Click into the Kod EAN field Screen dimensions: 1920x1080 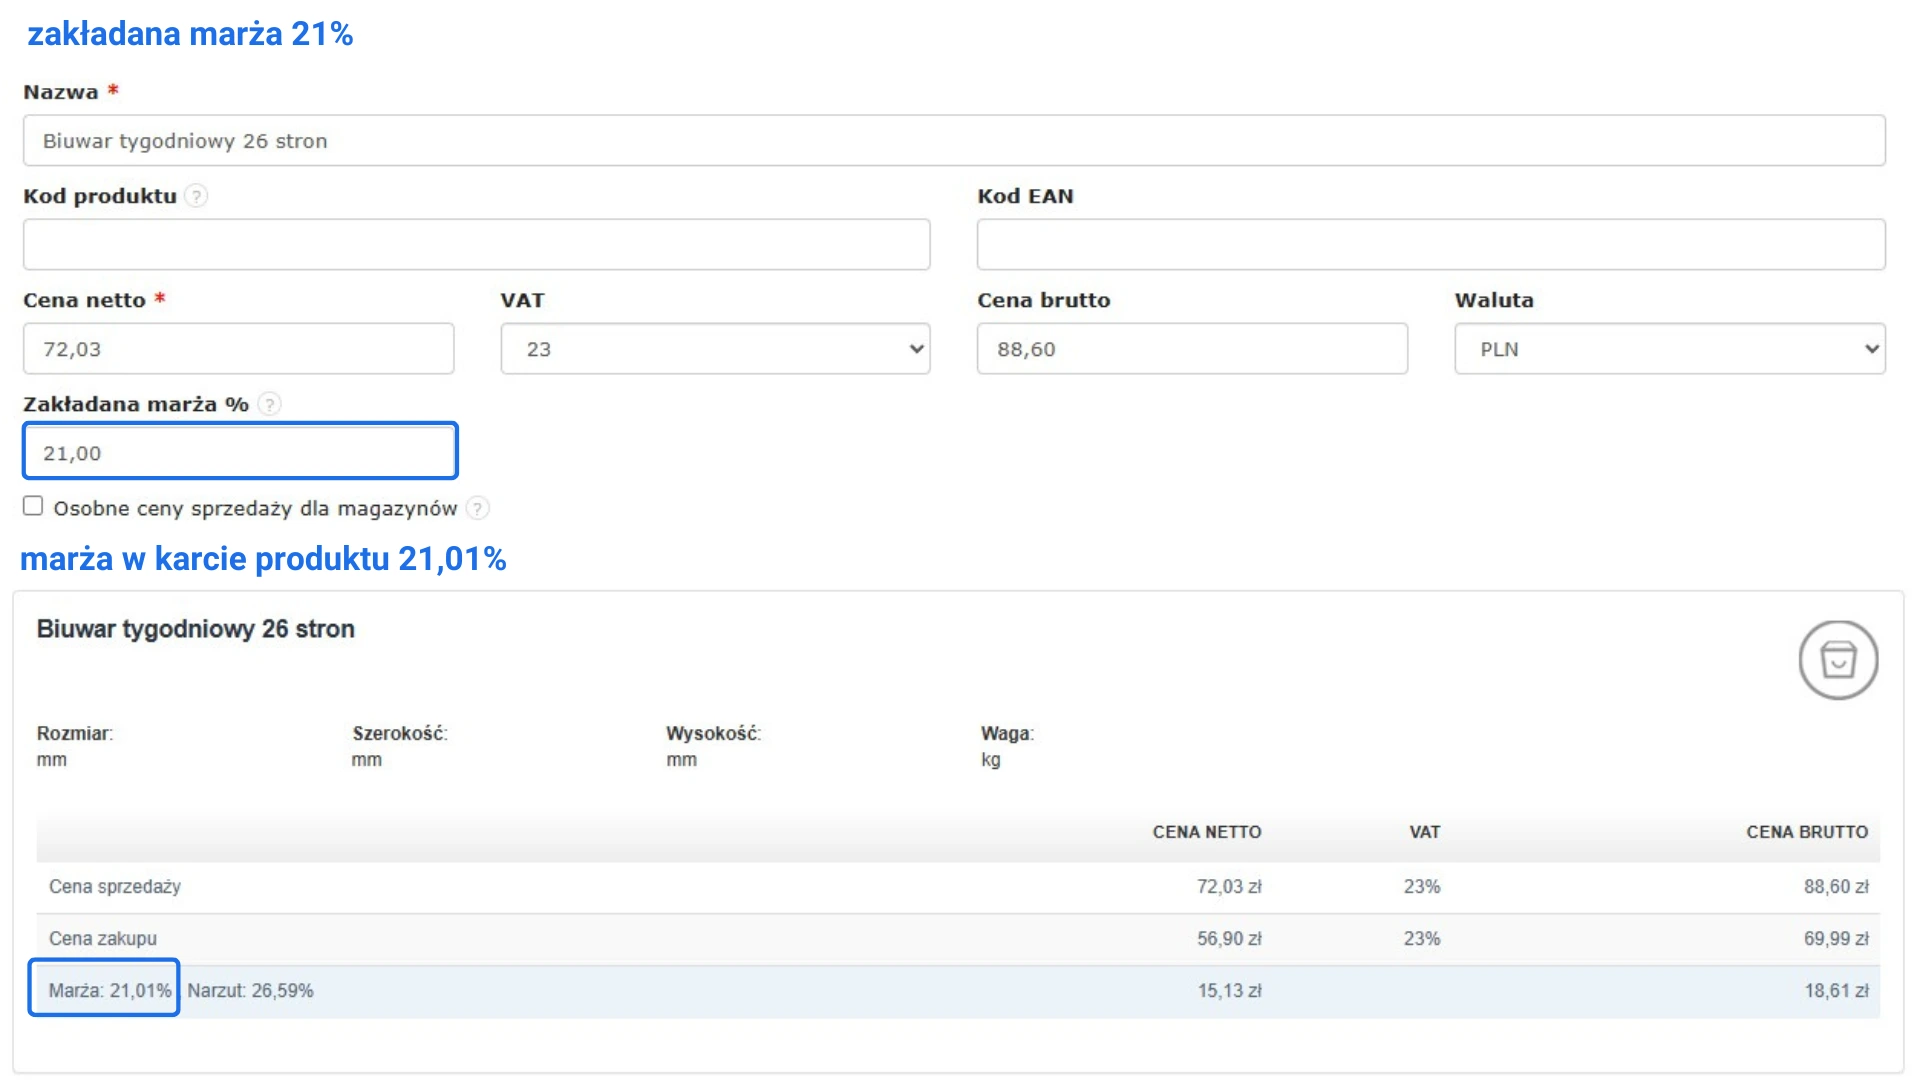pos(1430,245)
